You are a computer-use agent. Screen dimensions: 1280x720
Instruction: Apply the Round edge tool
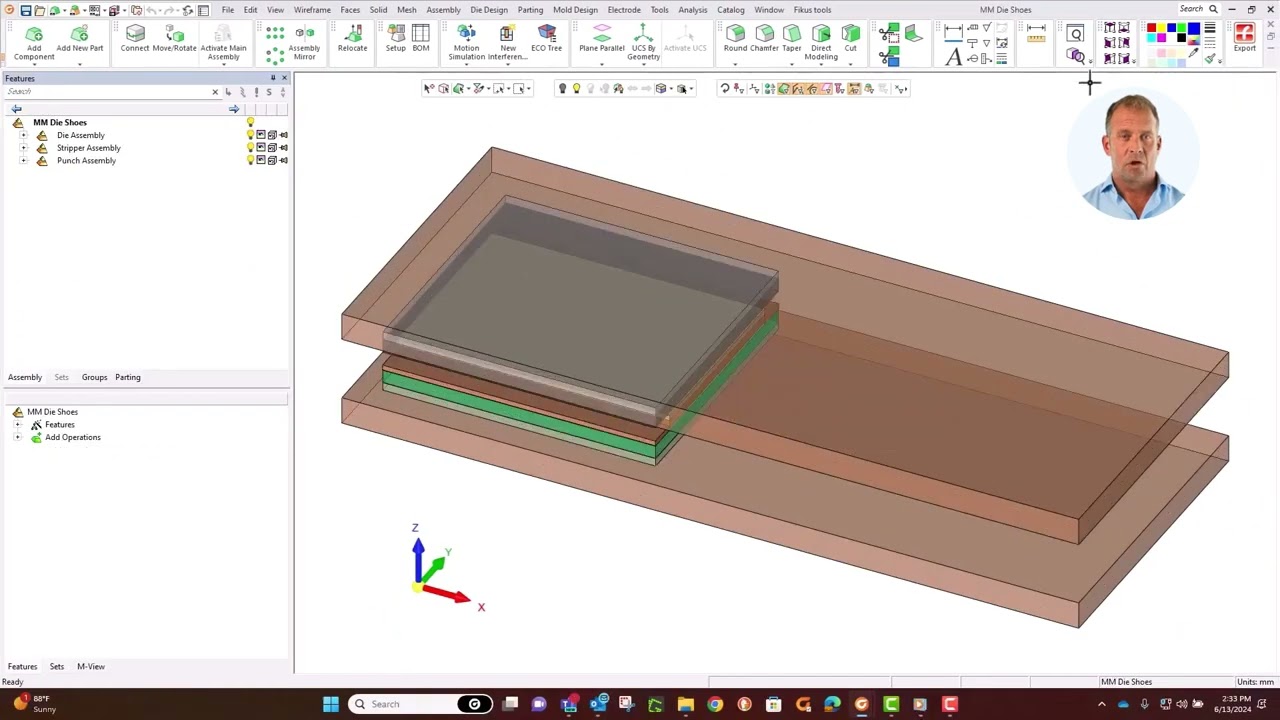(x=735, y=40)
